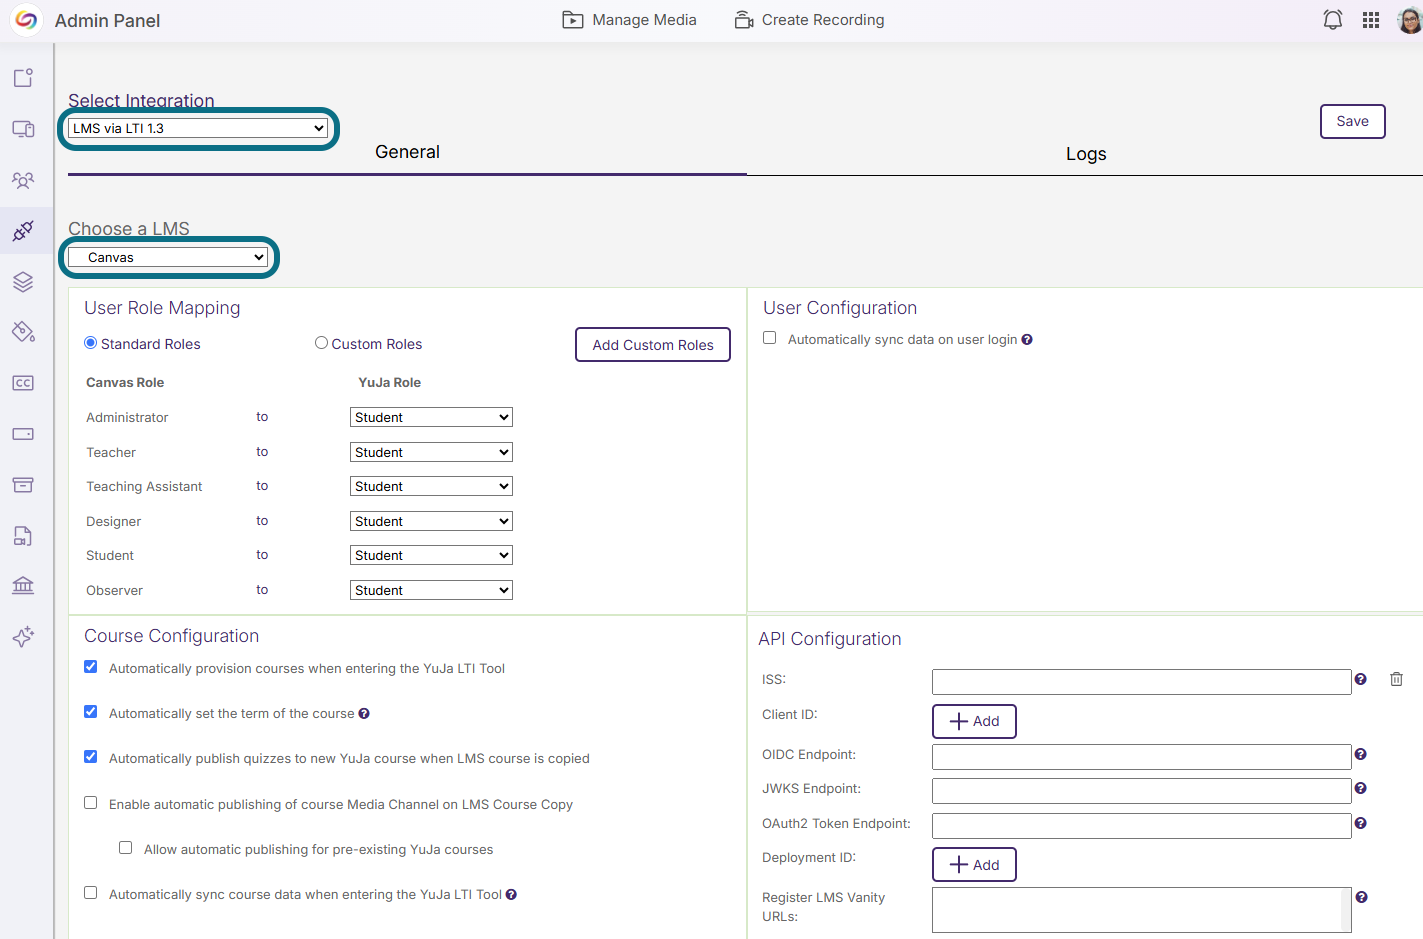Click help icon next to OIDC Endpoint

[x=1360, y=754]
